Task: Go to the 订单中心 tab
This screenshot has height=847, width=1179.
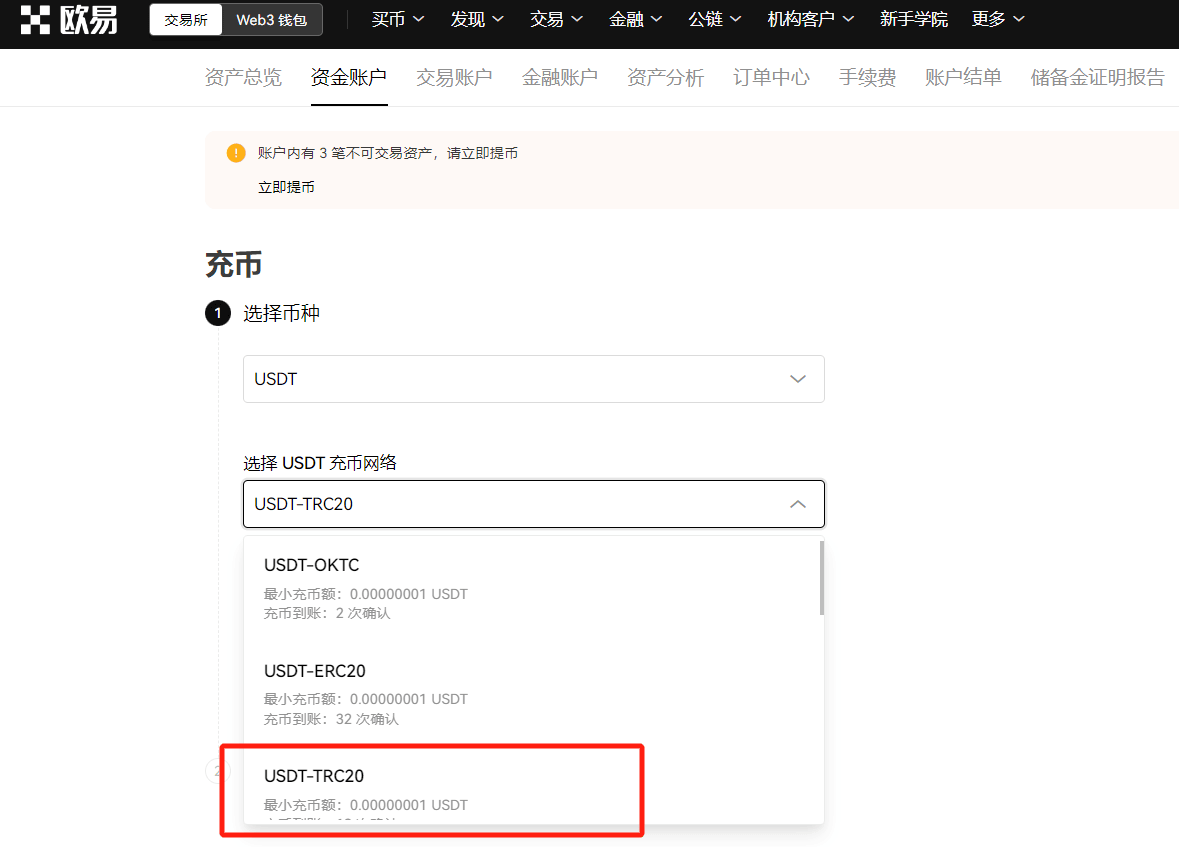Action: [x=771, y=77]
